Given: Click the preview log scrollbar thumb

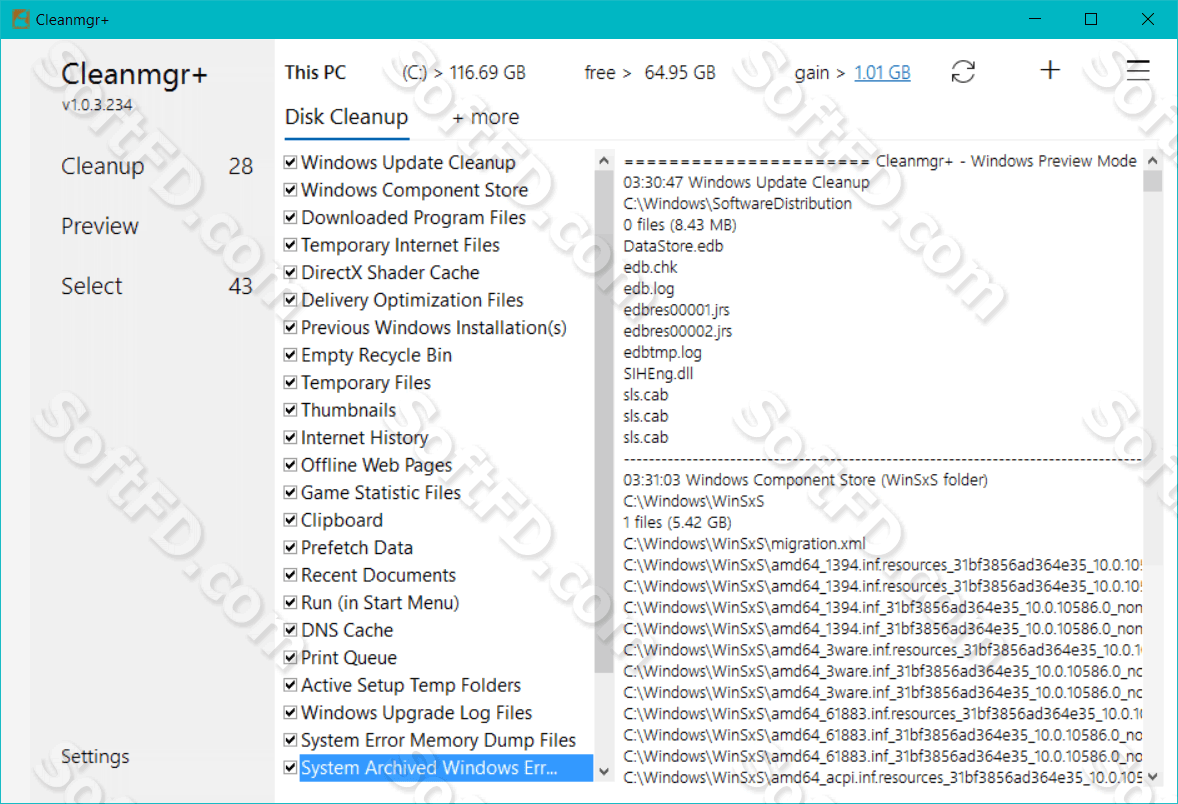Looking at the screenshot, I should (x=1152, y=181).
